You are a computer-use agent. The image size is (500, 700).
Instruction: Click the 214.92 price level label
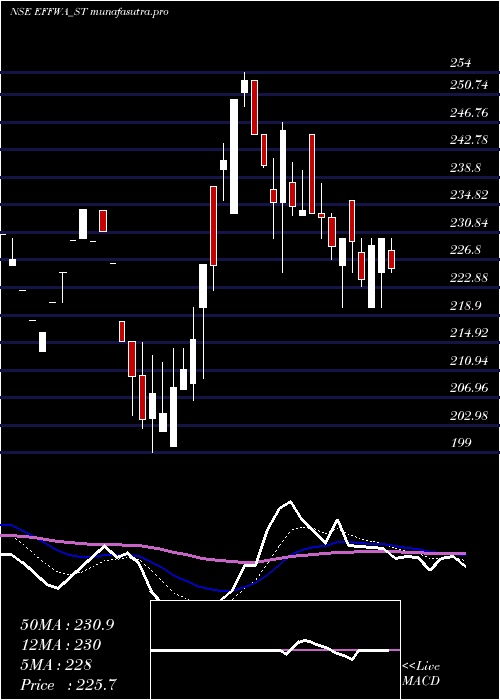(x=468, y=333)
